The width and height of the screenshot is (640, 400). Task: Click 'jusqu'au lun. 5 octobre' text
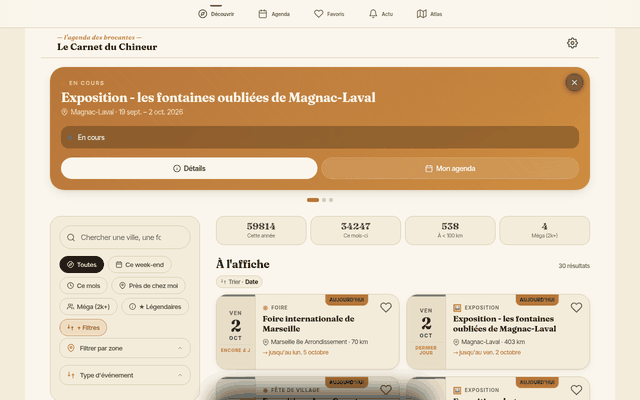click(x=296, y=352)
